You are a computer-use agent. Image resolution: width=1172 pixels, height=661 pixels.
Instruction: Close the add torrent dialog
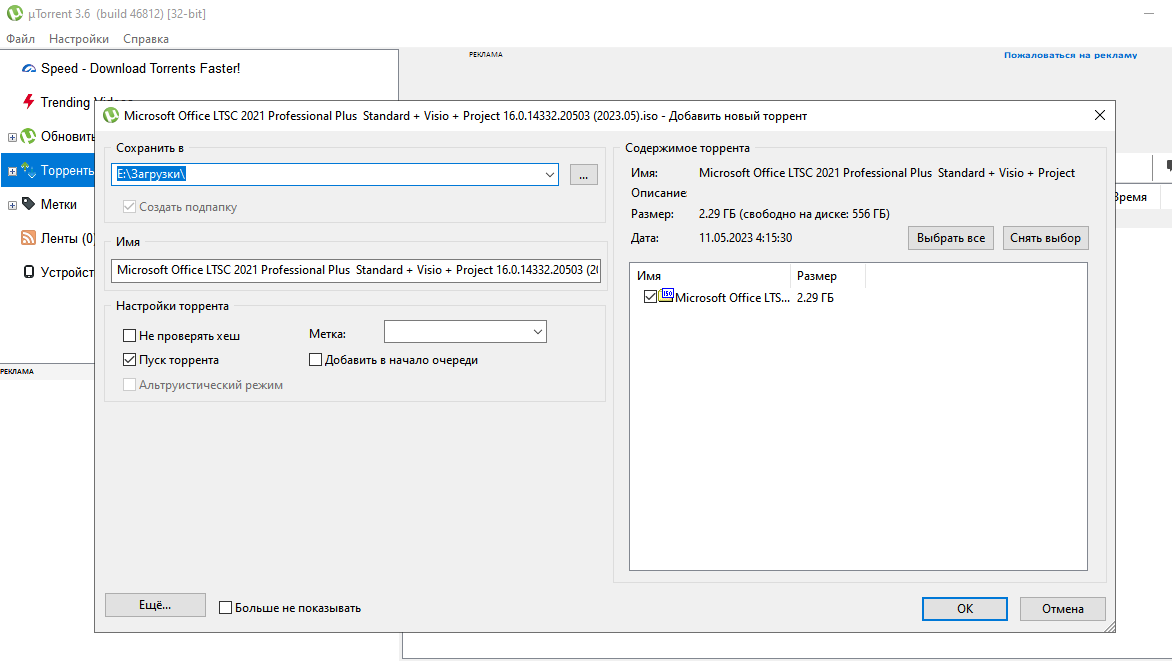pos(1099,115)
